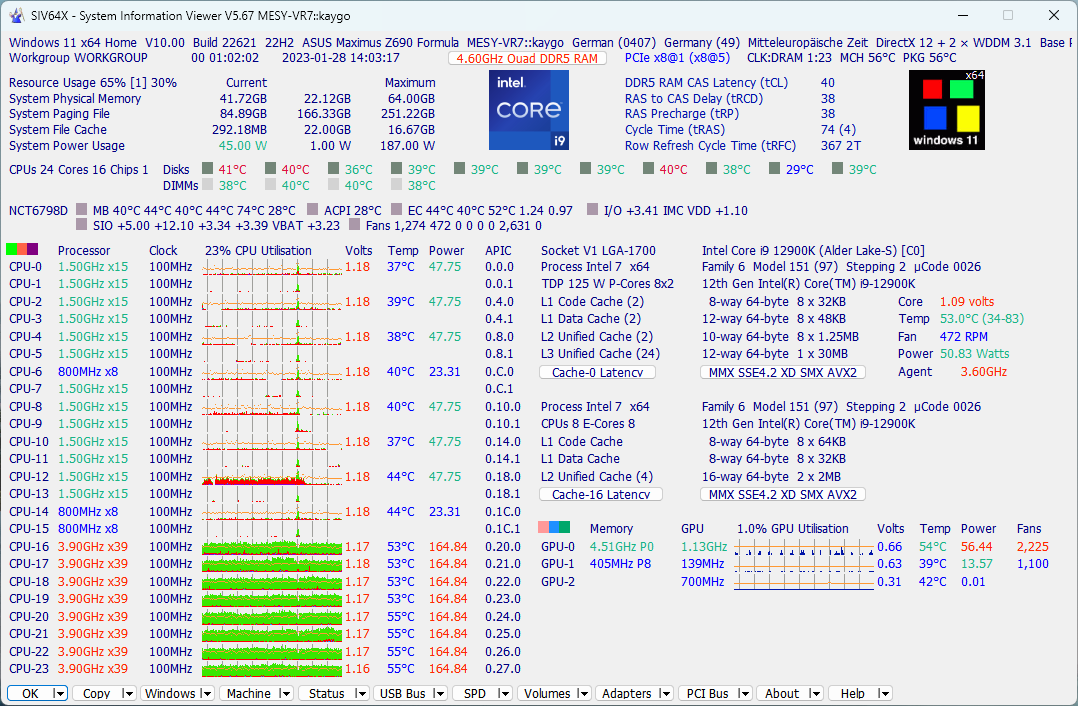Click the 45.00 W current power value
Image resolution: width=1078 pixels, height=706 pixels.
[x=243, y=146]
